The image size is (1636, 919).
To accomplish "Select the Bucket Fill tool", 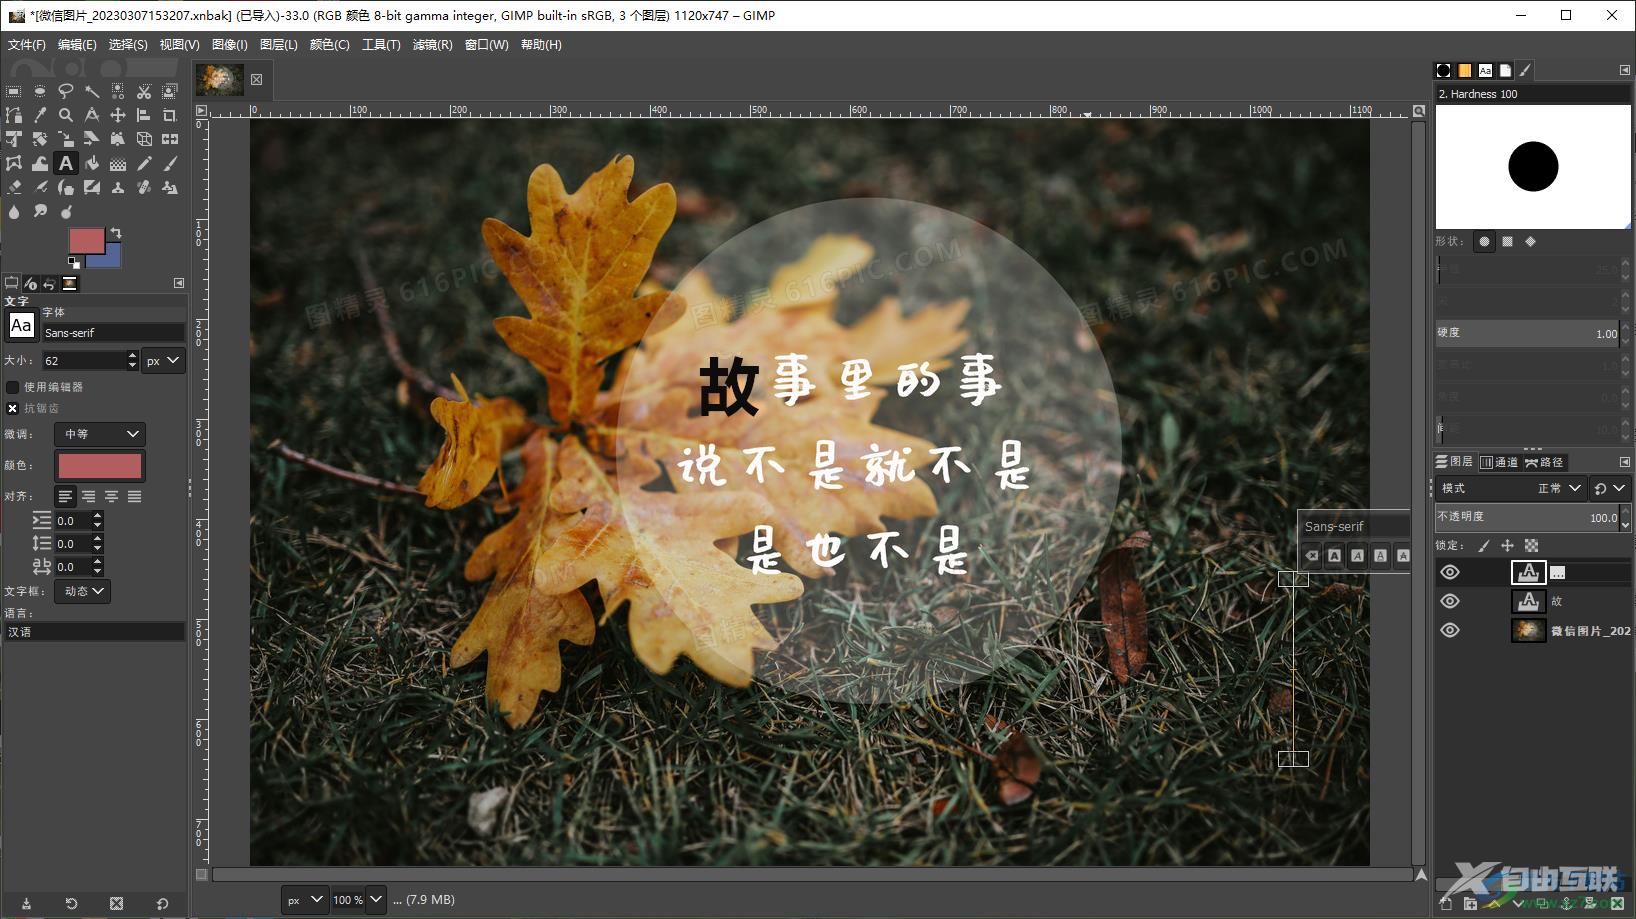I will 92,163.
